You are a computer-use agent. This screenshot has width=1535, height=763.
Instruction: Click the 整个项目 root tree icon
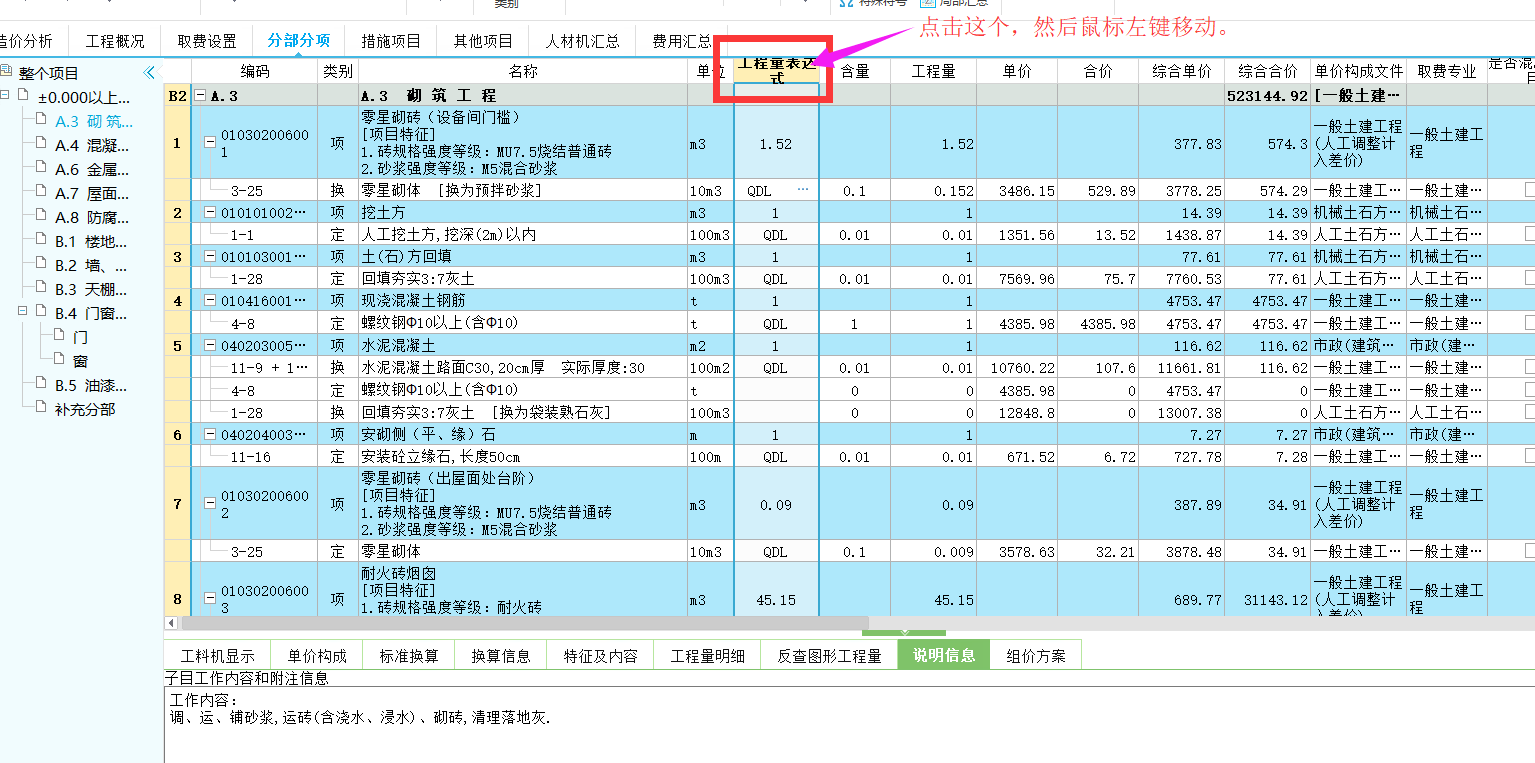point(7,72)
